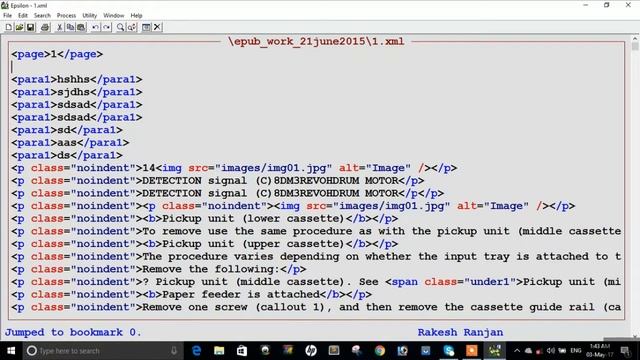Click the taskbar search microphone icon
640x360 pixels.
click(x=174, y=351)
